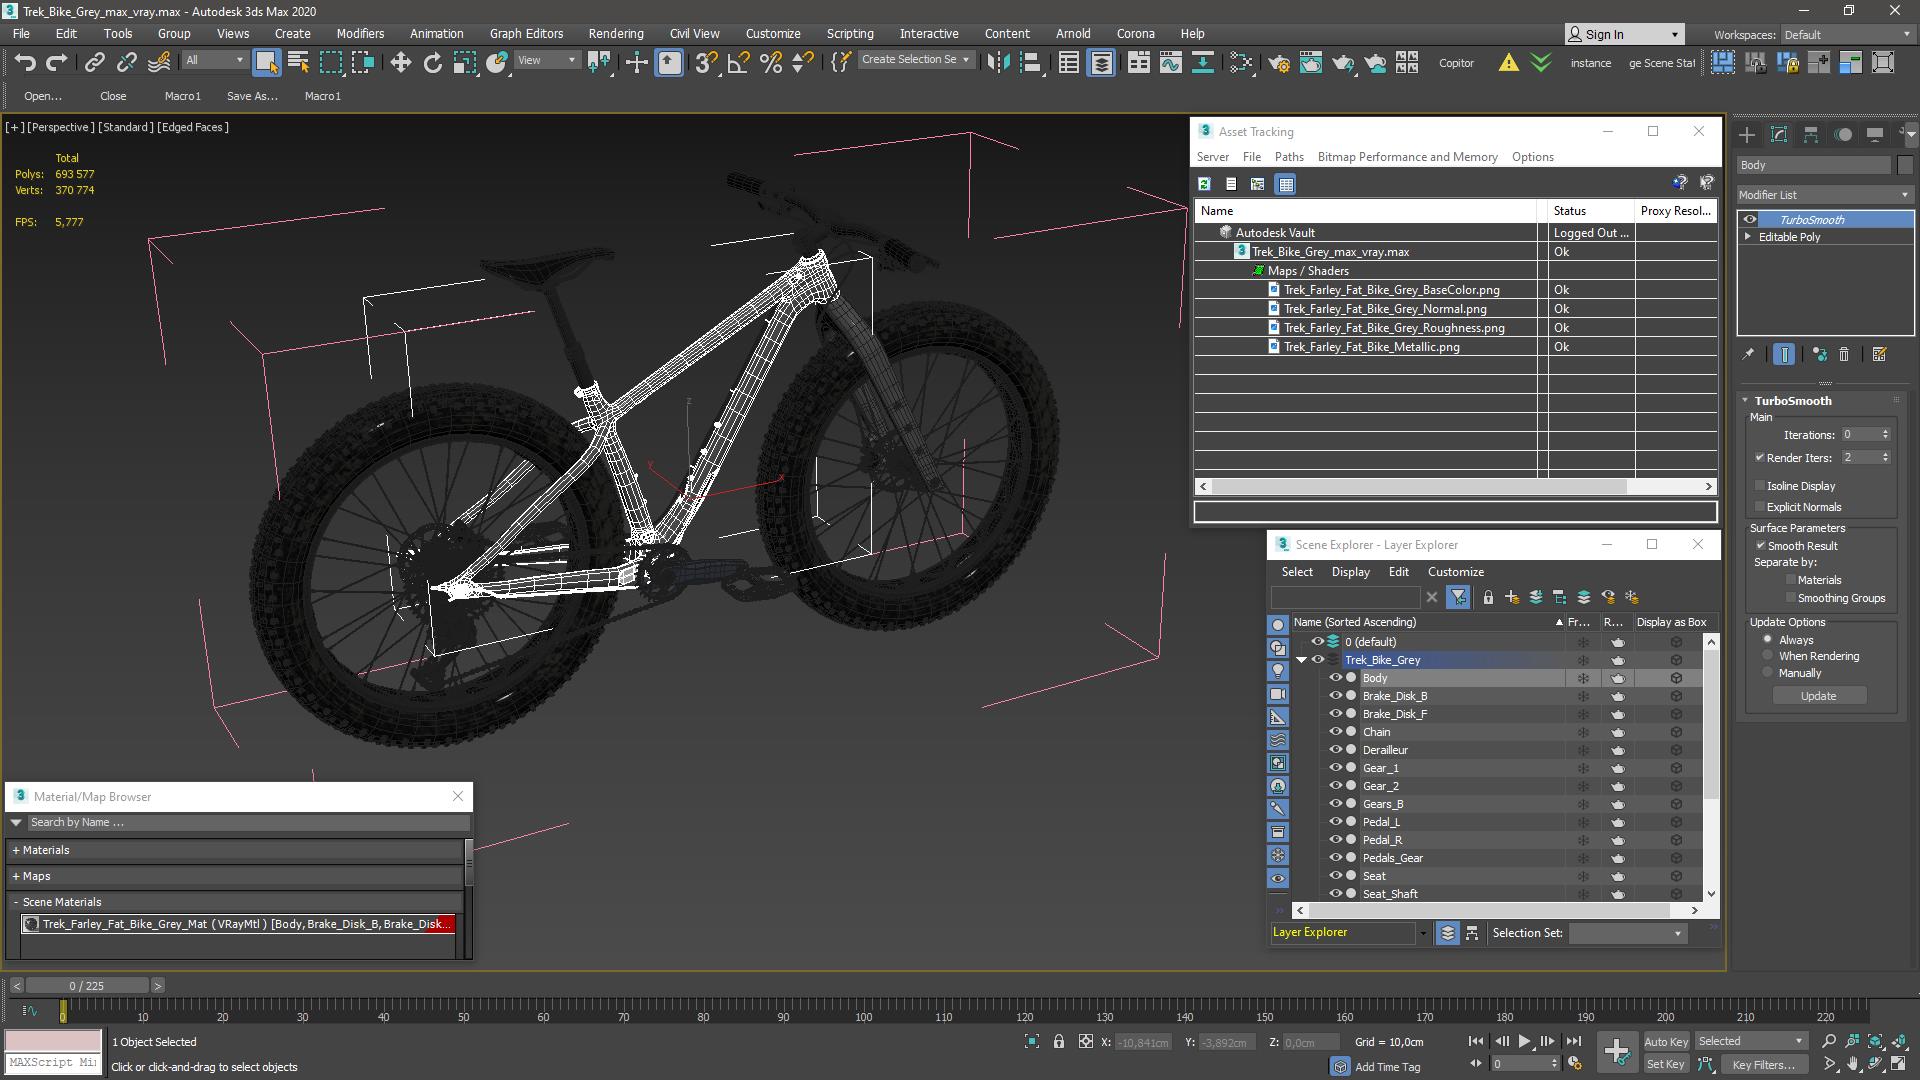Toggle visibility of Trek_Bike_Grey layer
The width and height of the screenshot is (1920, 1080).
(x=1320, y=659)
